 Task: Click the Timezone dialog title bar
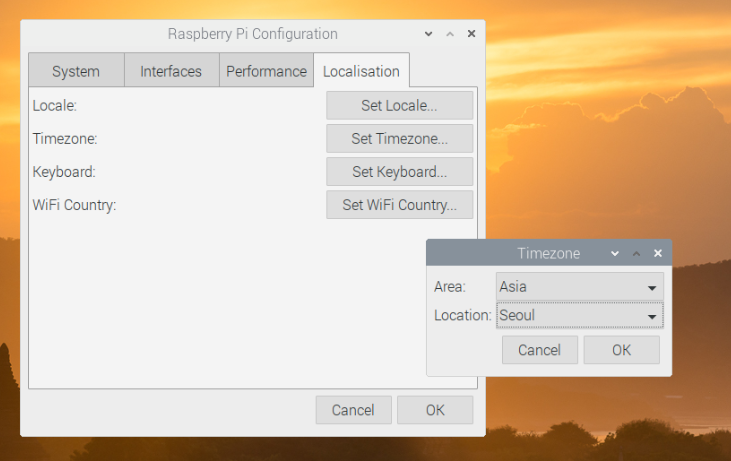tap(549, 253)
